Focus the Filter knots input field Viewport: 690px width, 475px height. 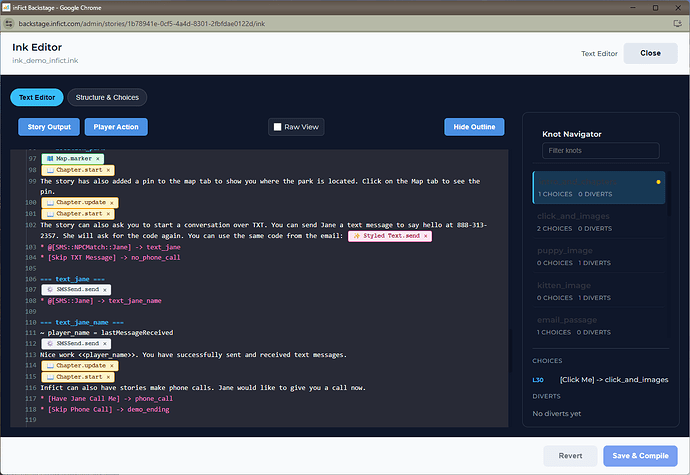click(601, 151)
